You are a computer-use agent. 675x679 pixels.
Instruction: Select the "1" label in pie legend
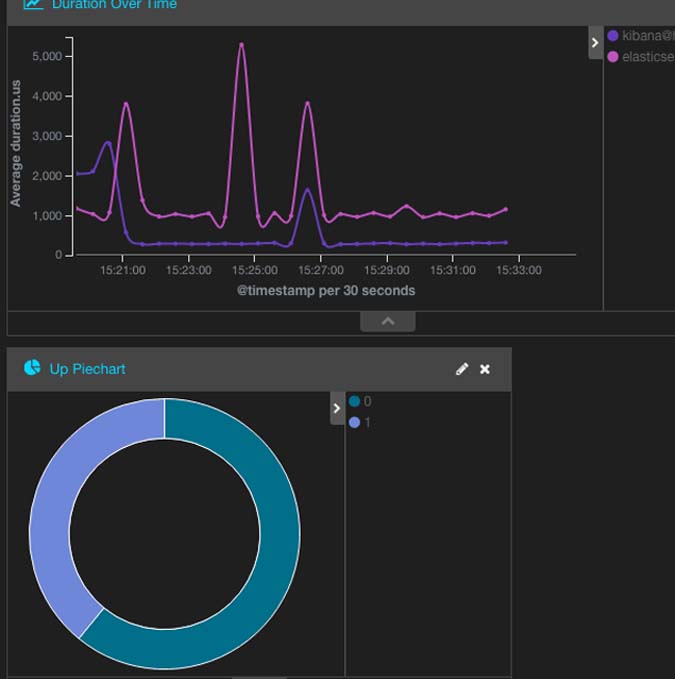(367, 423)
